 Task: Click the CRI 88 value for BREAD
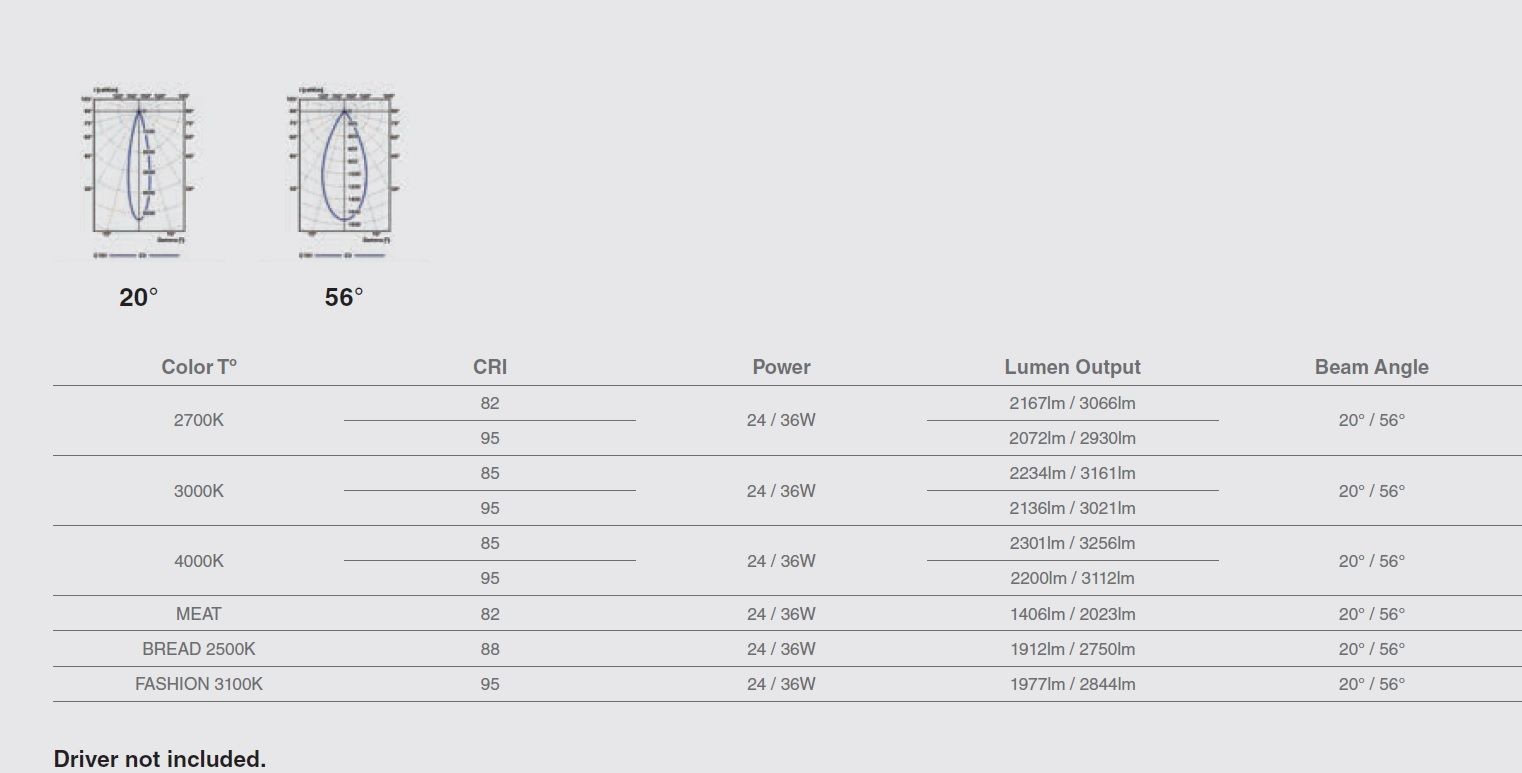click(490, 649)
